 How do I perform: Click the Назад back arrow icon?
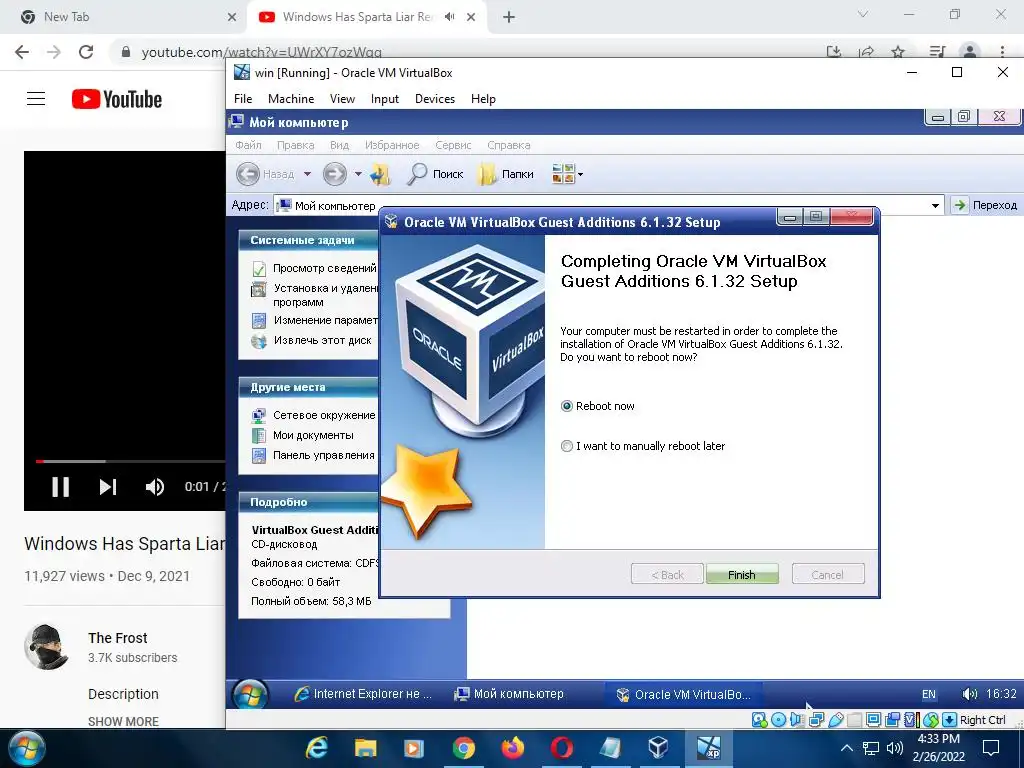tap(248, 174)
